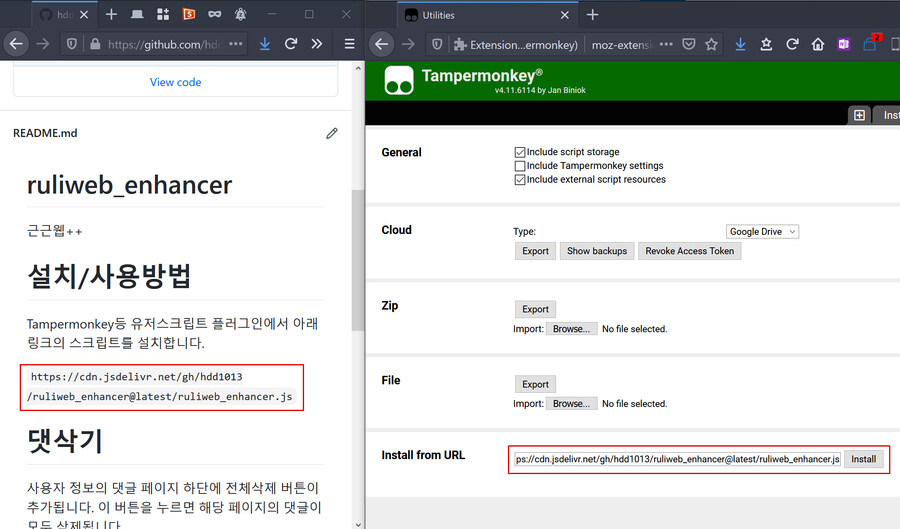The height and width of the screenshot is (529, 900).
Task: Open hamburger menu in GitHub browser window
Action: 349,44
